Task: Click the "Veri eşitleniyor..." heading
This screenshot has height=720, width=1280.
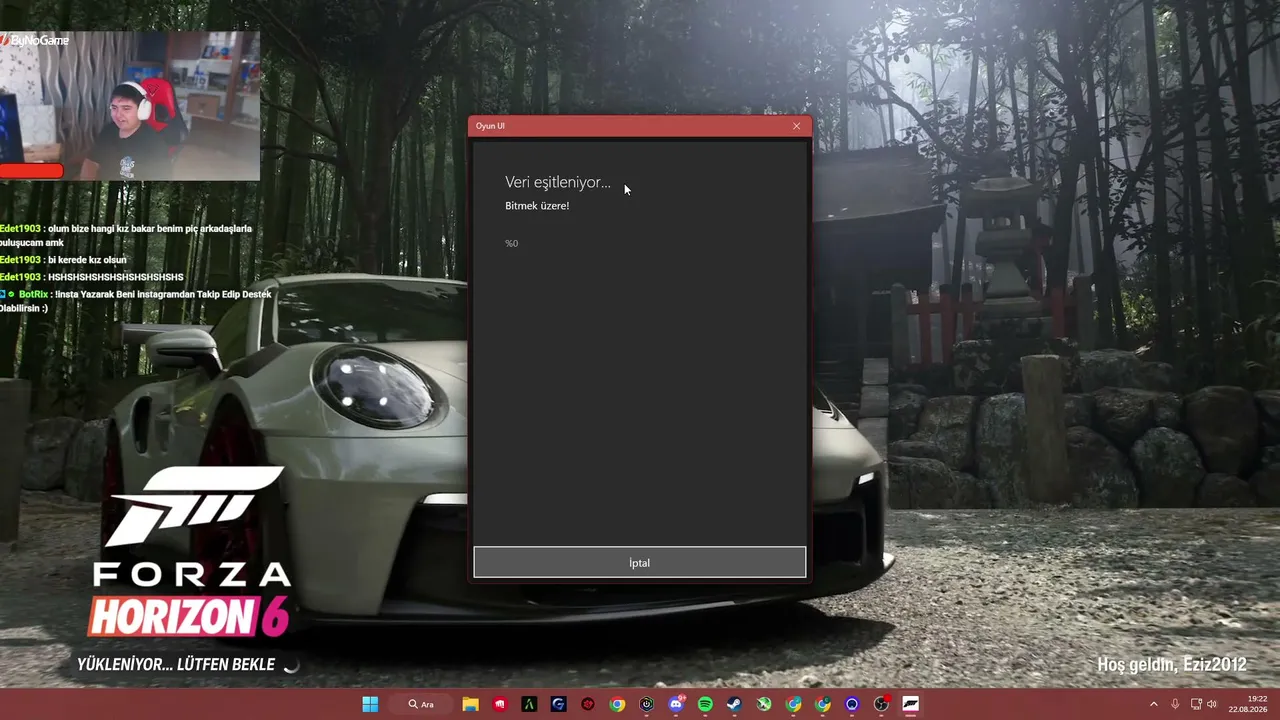Action: [558, 182]
